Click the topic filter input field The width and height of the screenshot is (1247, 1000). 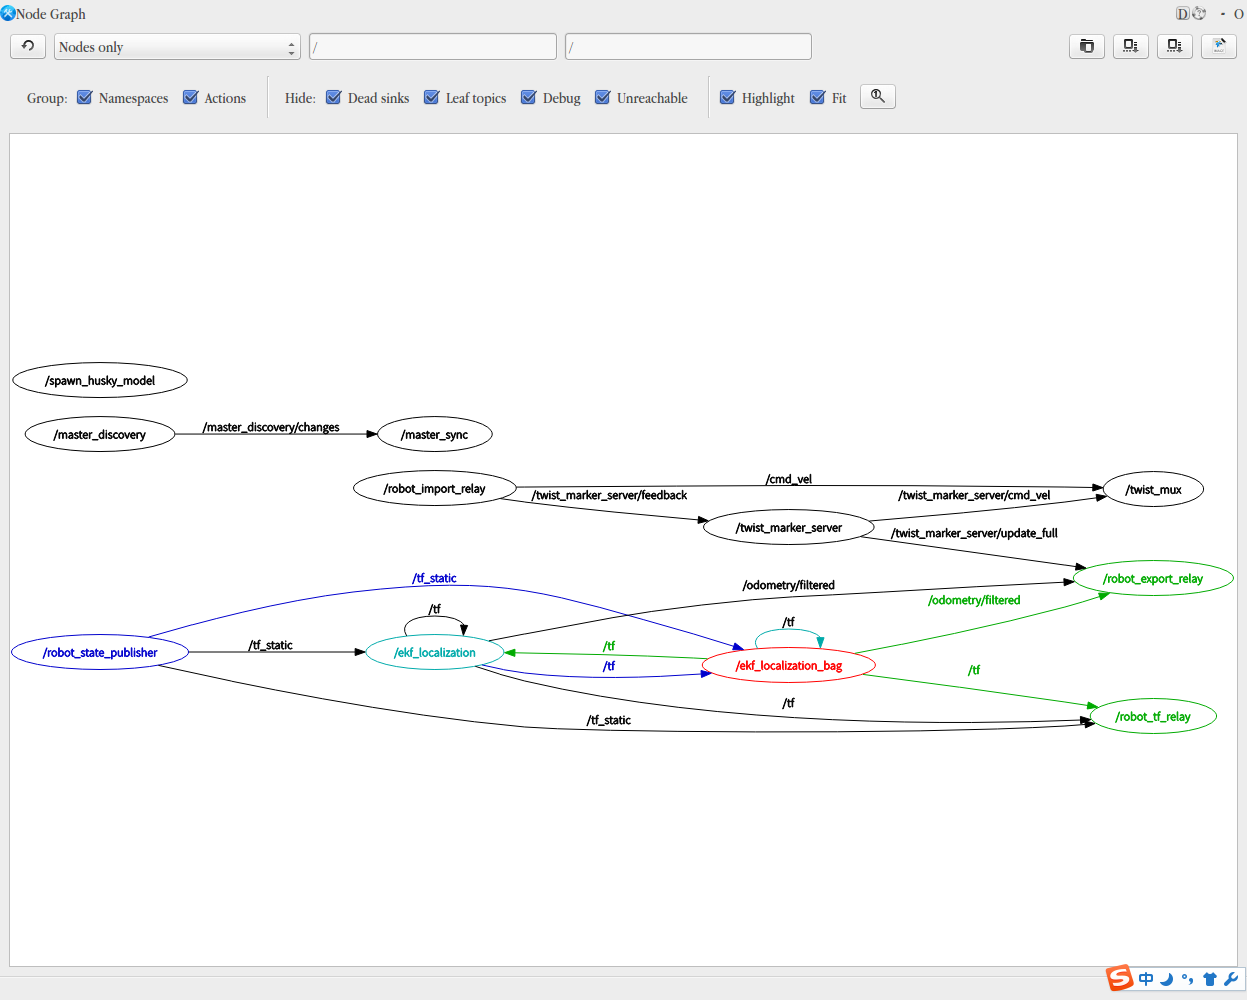pyautogui.click(x=688, y=47)
